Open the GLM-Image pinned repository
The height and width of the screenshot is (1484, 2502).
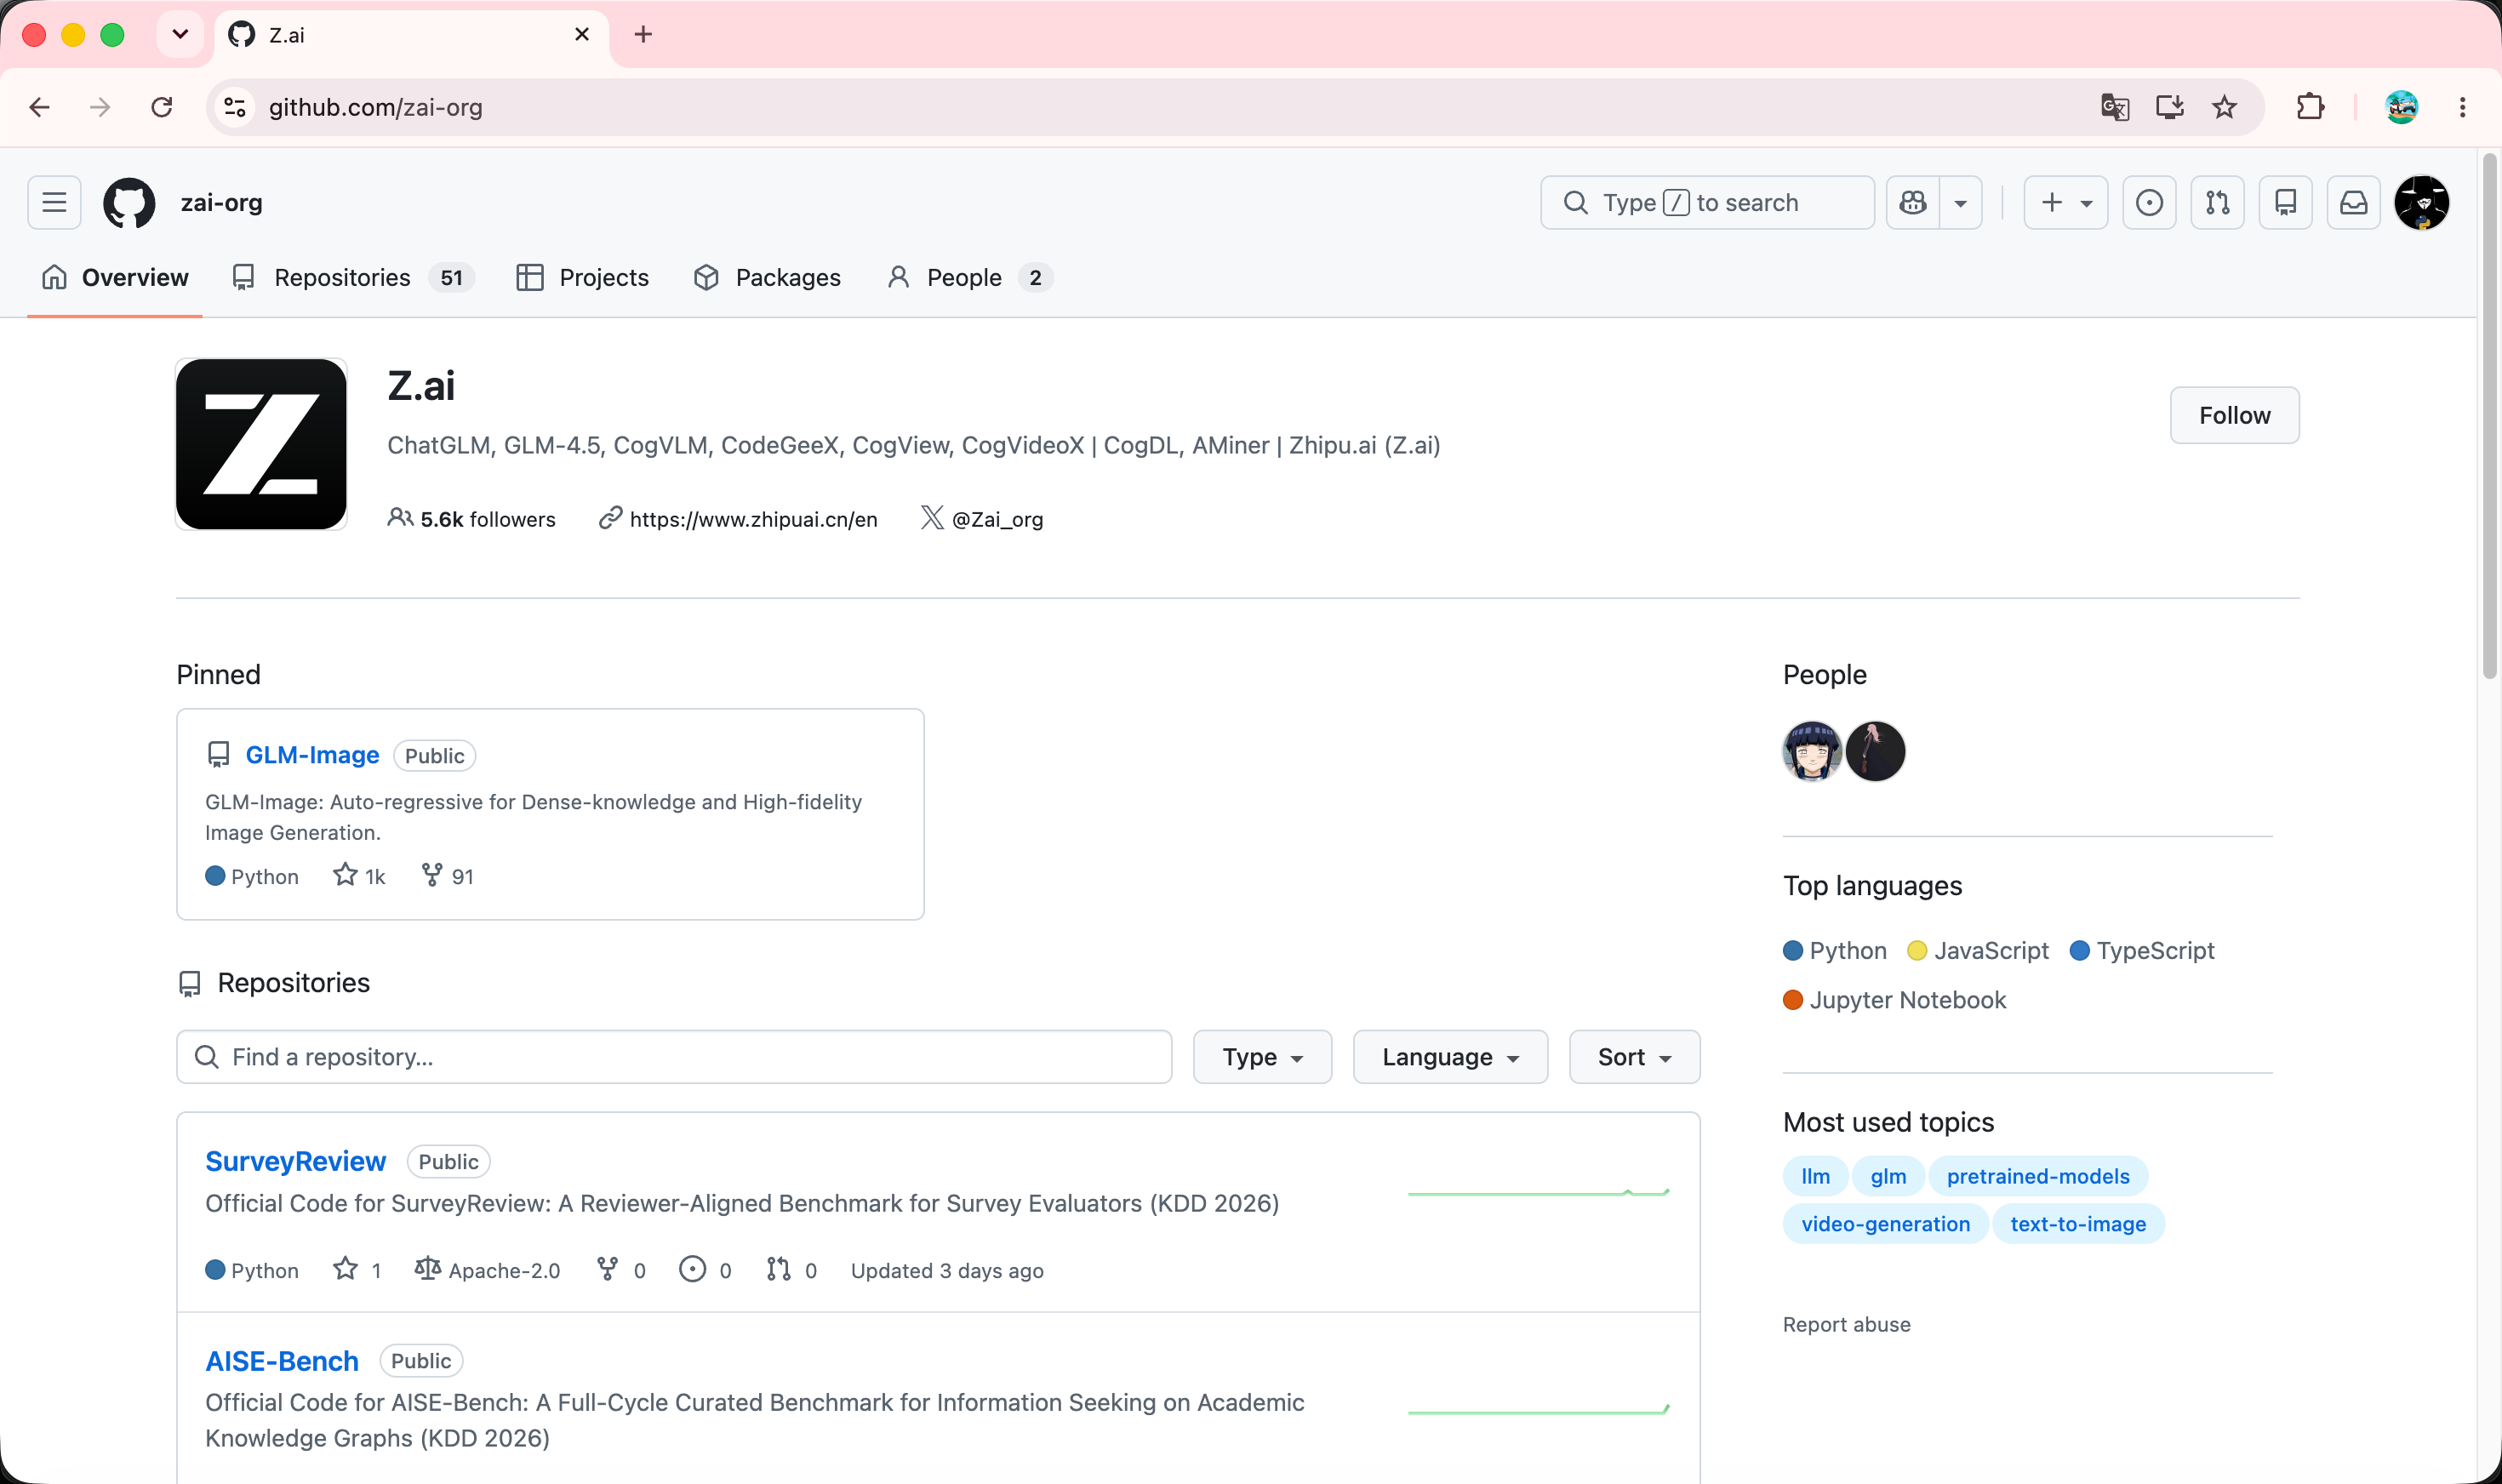point(312,755)
